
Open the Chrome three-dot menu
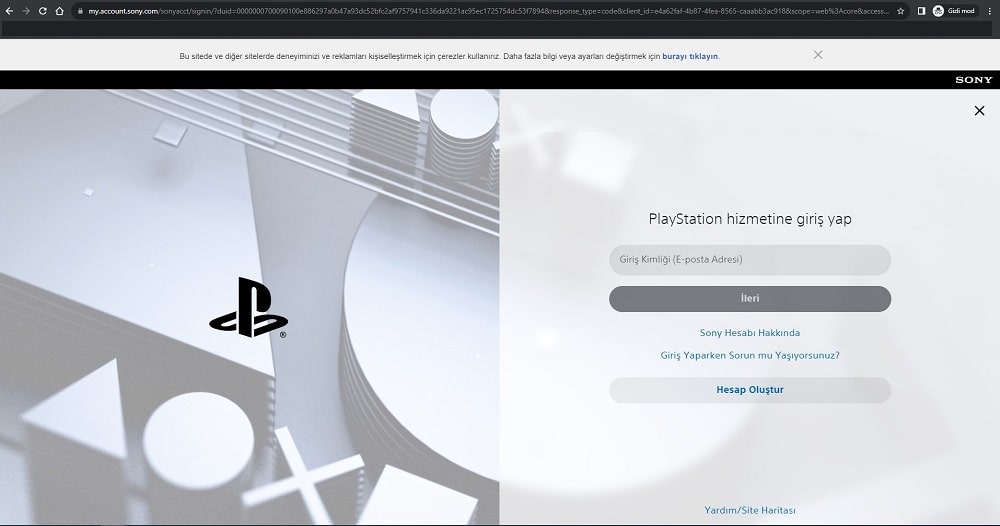pyautogui.click(x=990, y=11)
